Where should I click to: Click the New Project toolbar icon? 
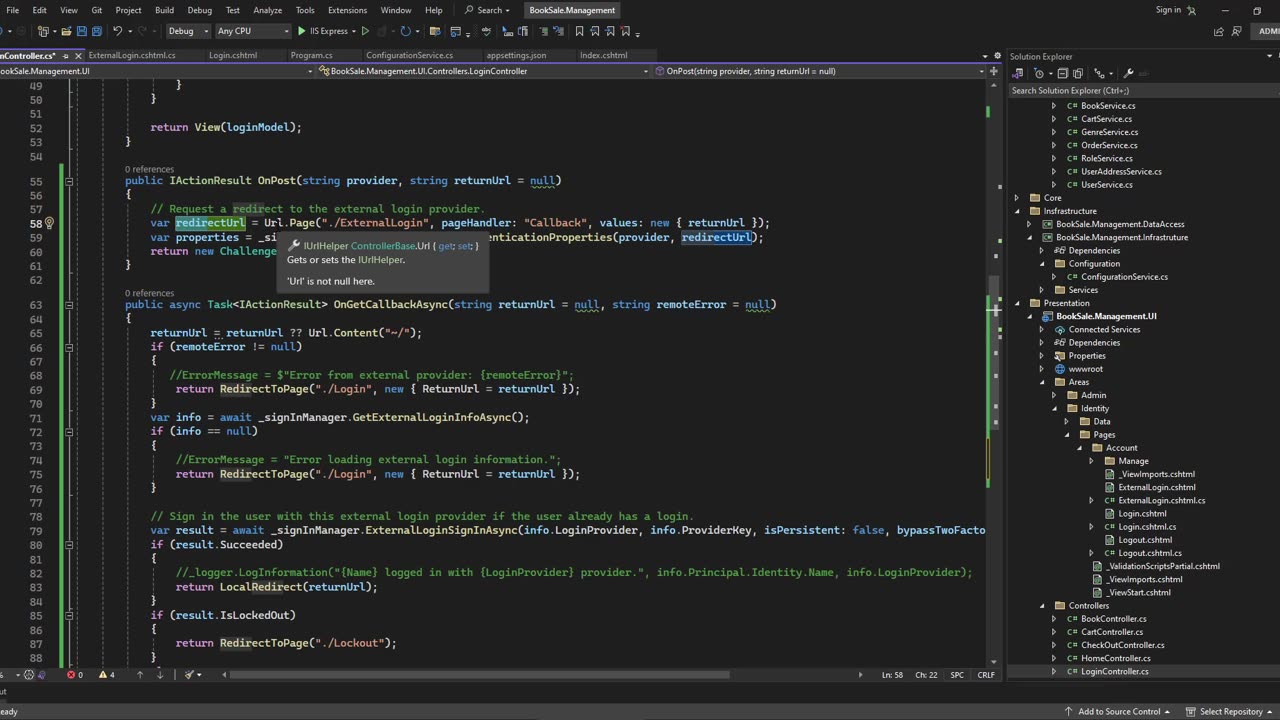click(43, 31)
